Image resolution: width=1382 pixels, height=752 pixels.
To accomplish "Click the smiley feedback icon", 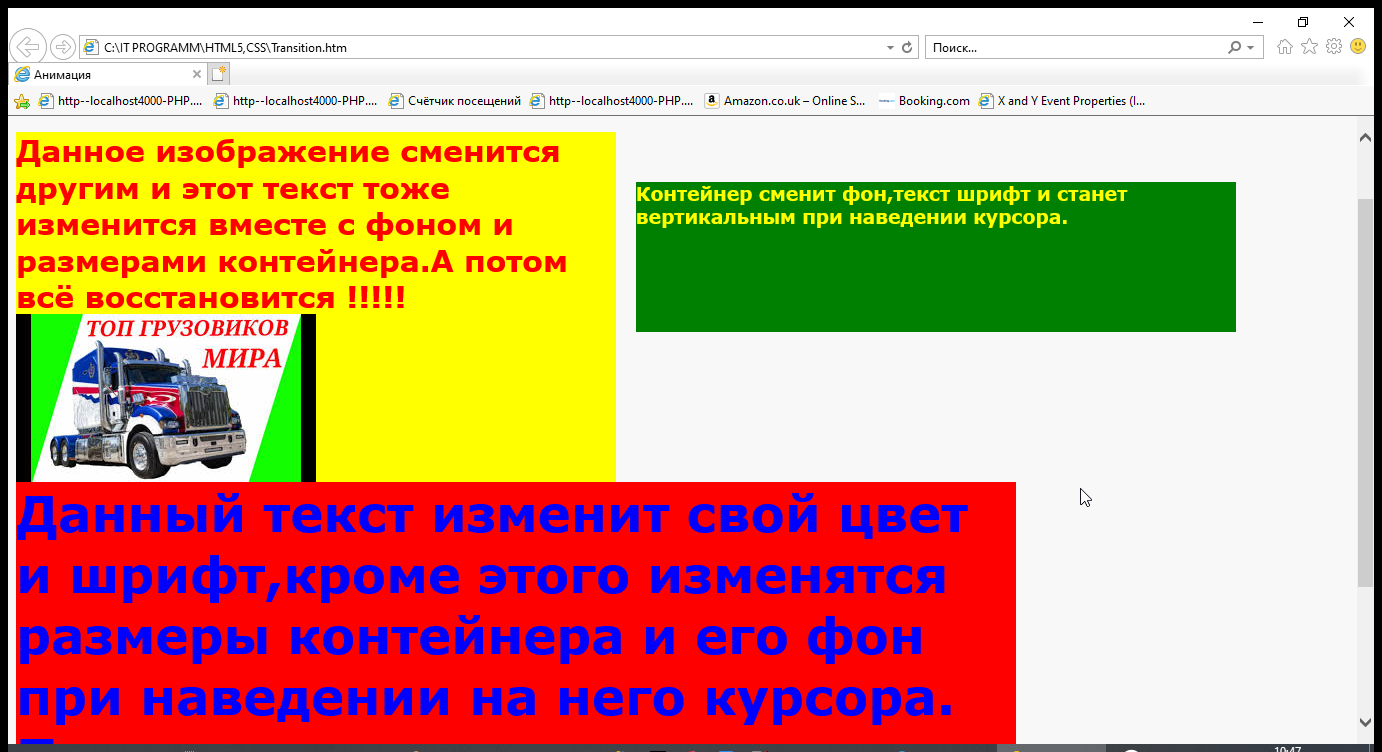I will point(1358,47).
